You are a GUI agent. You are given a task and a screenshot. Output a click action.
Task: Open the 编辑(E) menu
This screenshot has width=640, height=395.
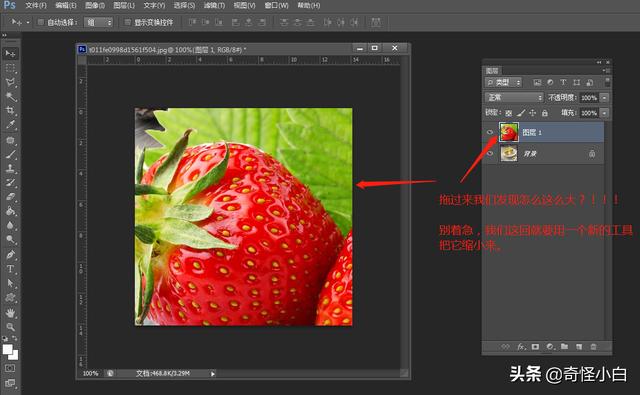(66, 6)
